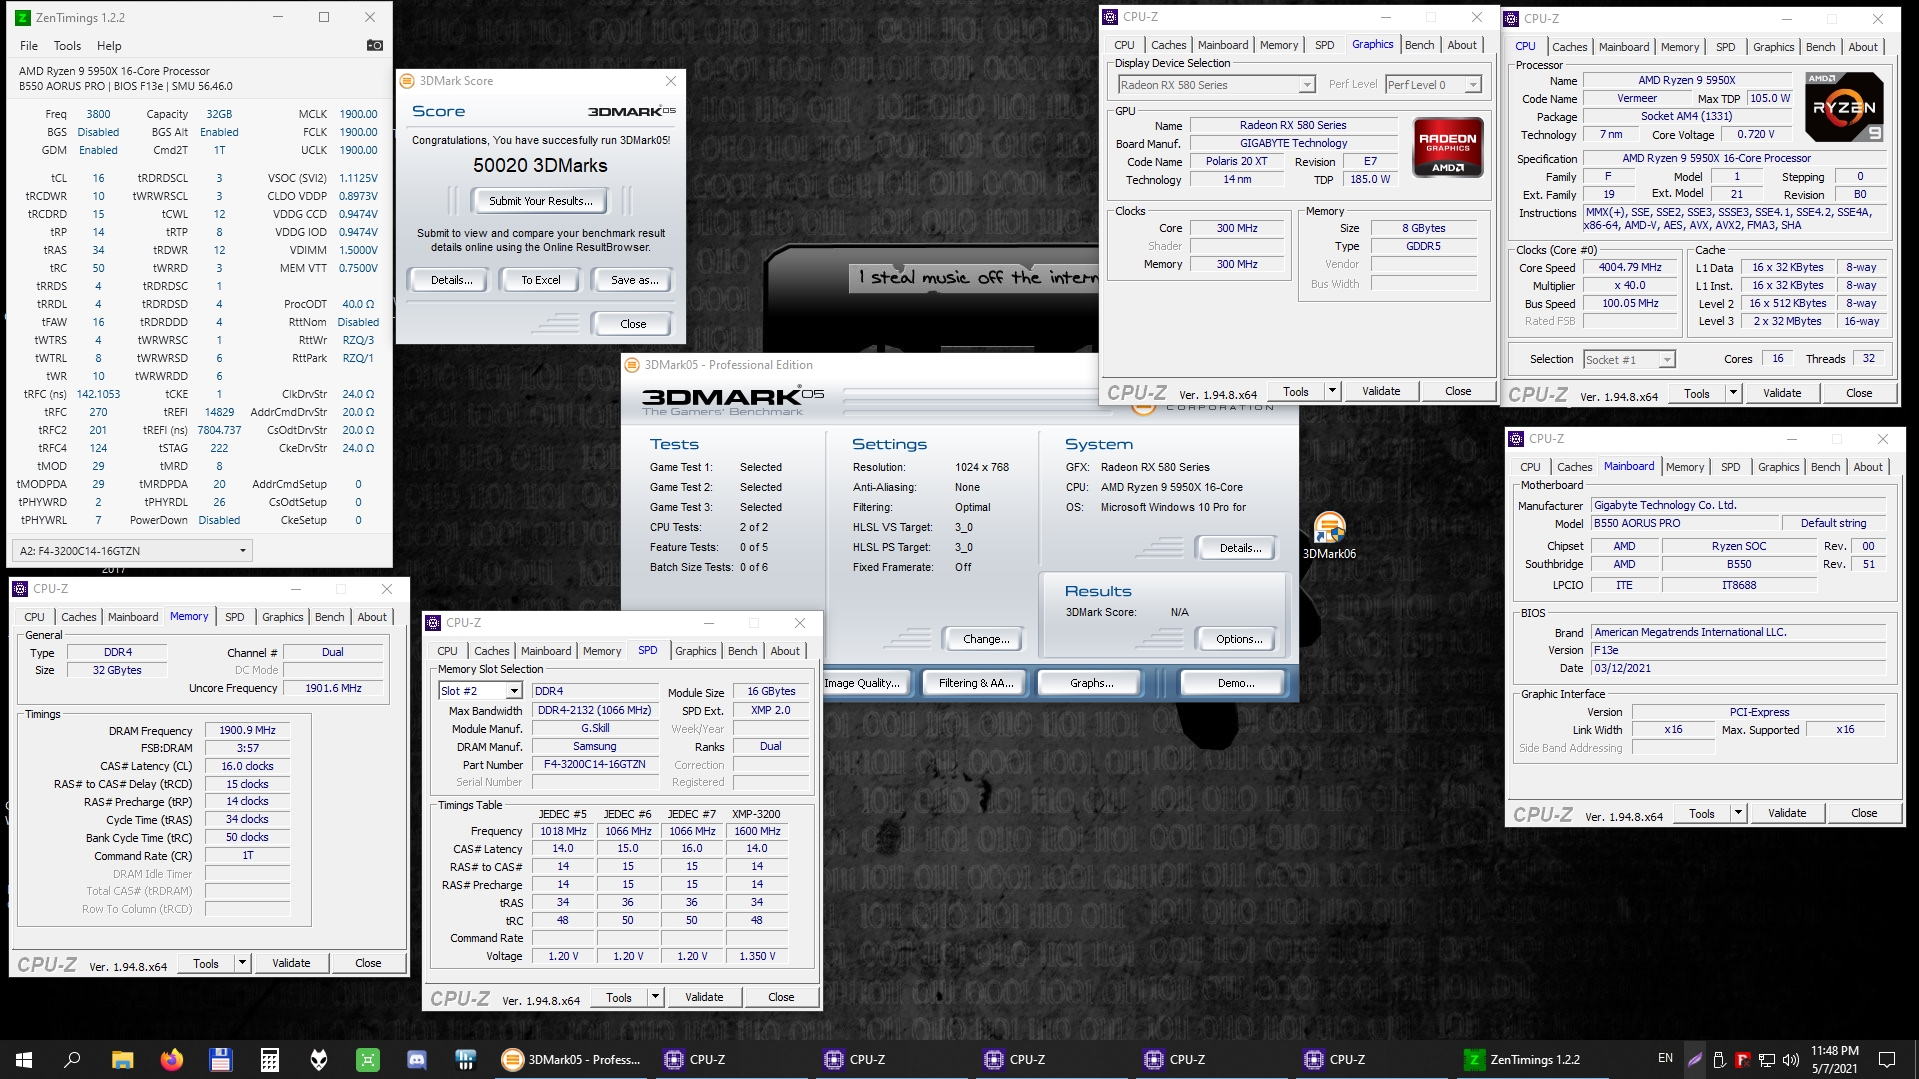The width and height of the screenshot is (1919, 1079).
Task: Click the green screen-capture taskbar icon
Action: click(x=367, y=1059)
